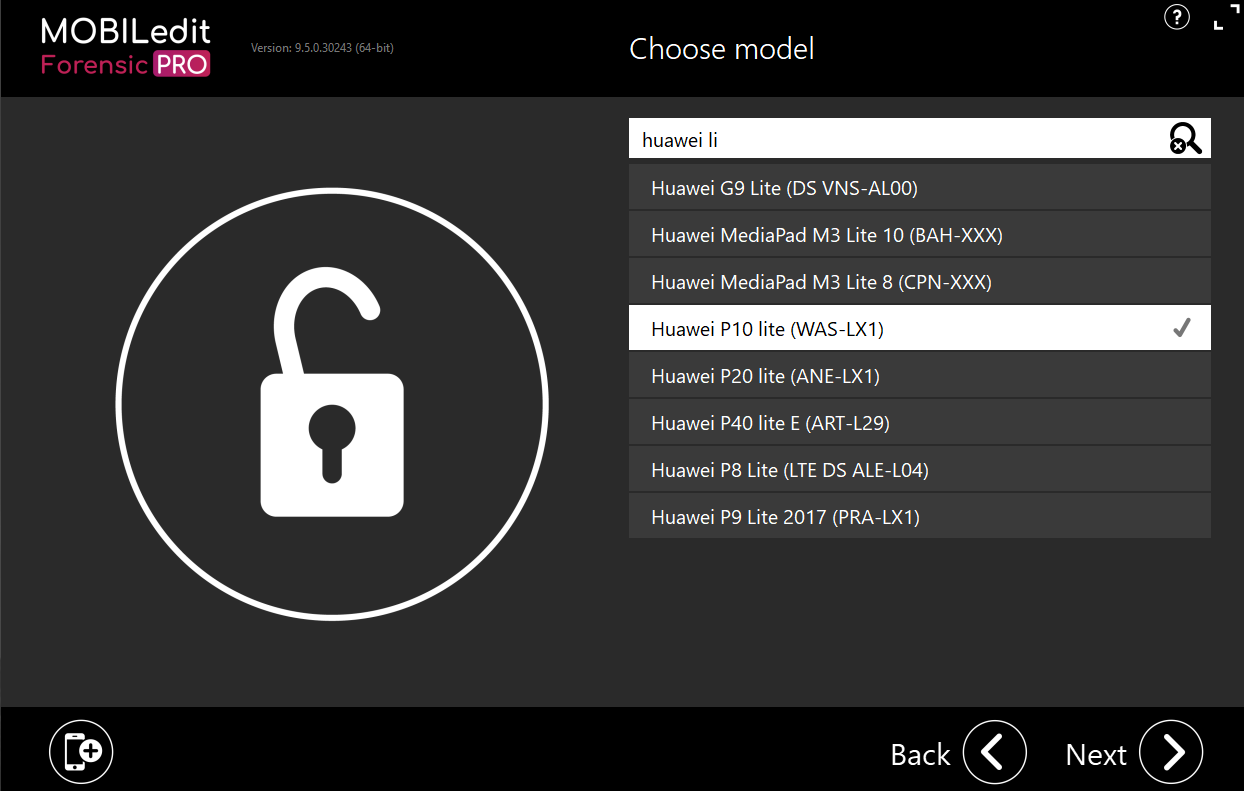Click the large unlocked padlock graphic
The image size is (1244, 791).
click(x=332, y=403)
